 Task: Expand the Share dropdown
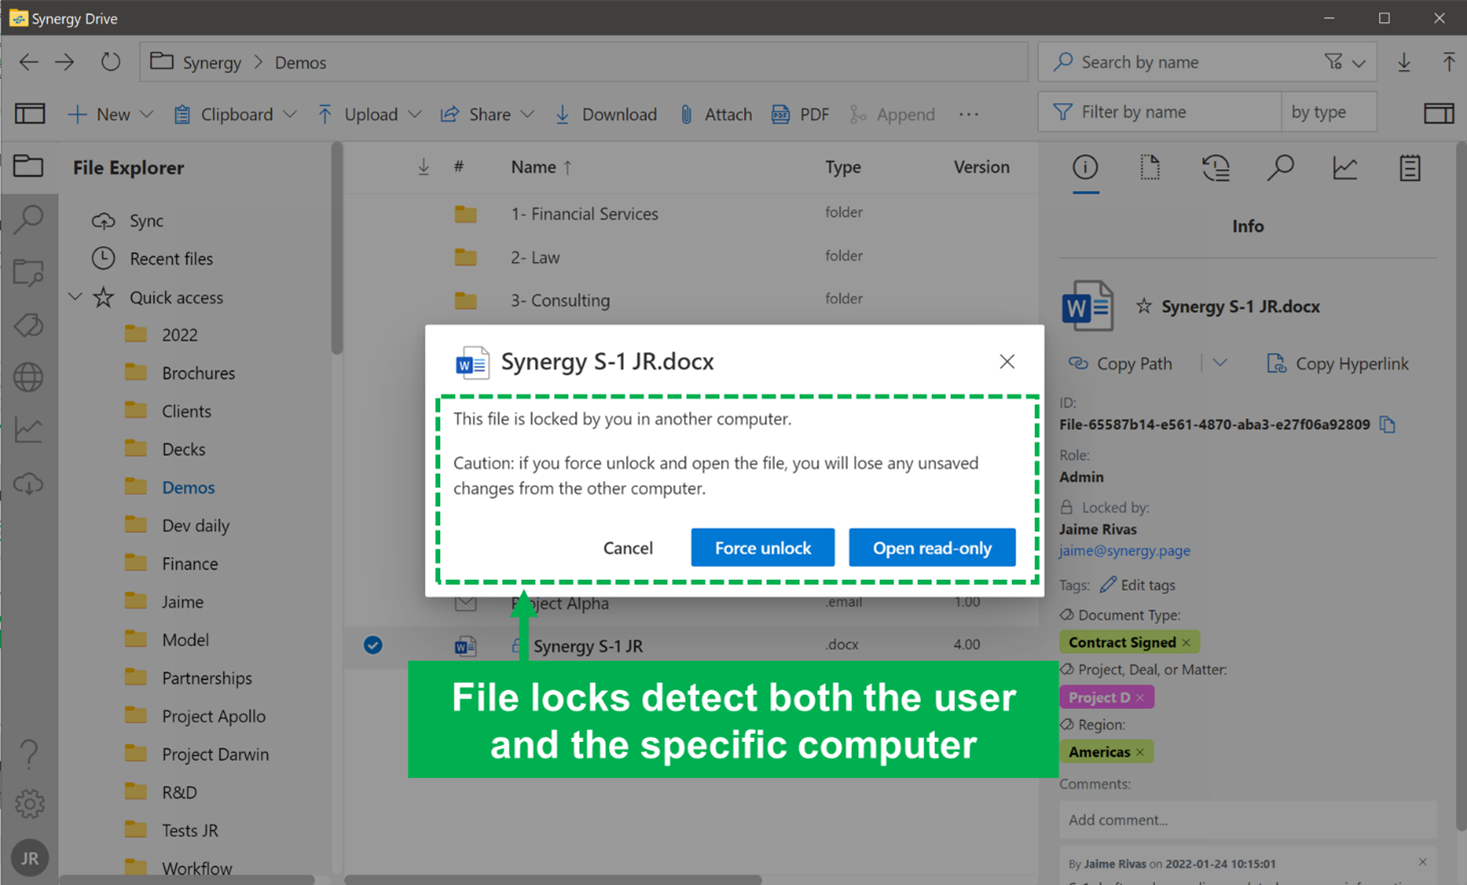point(527,114)
